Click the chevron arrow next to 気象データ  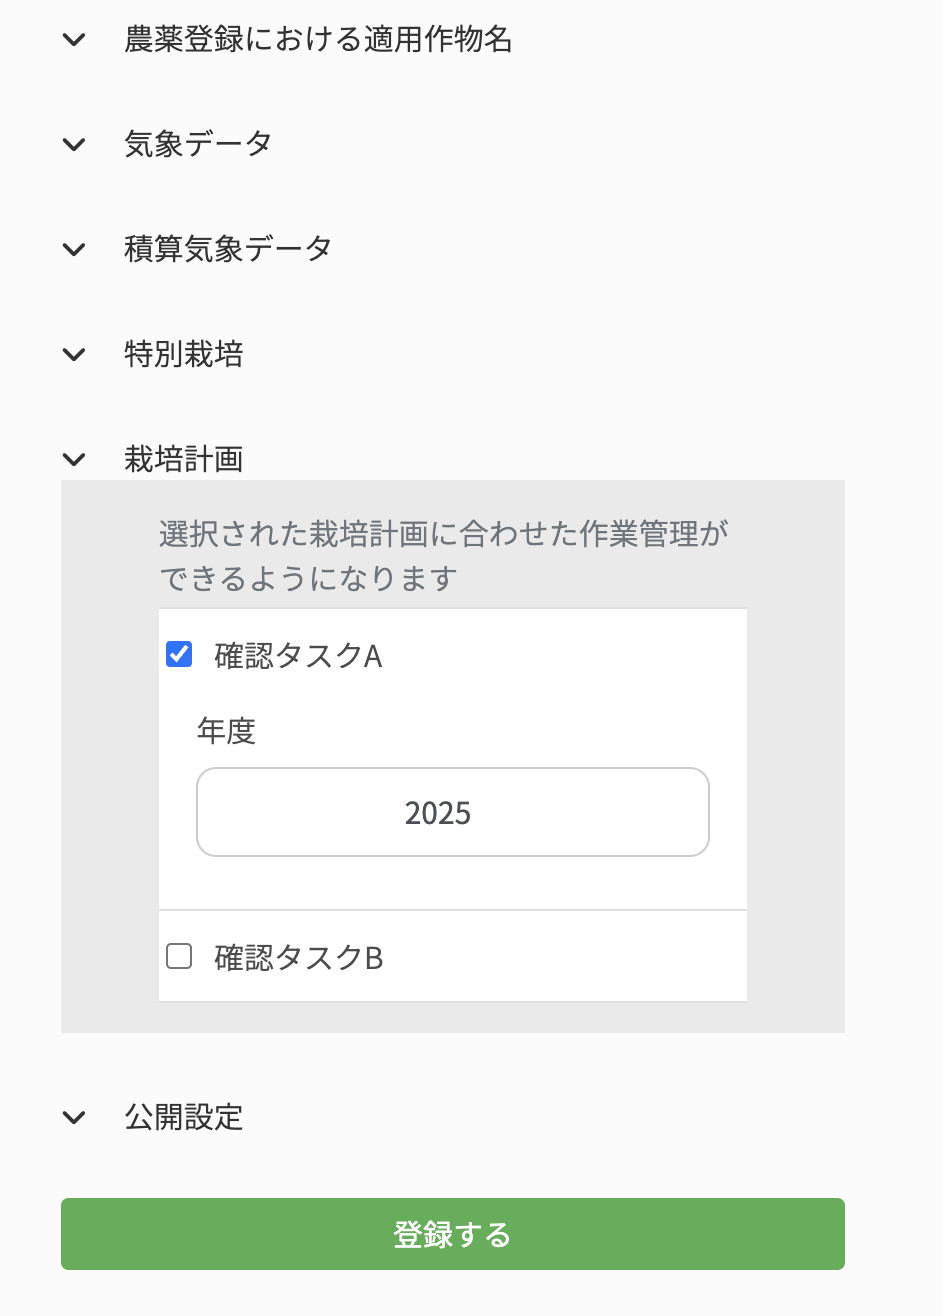tap(74, 144)
